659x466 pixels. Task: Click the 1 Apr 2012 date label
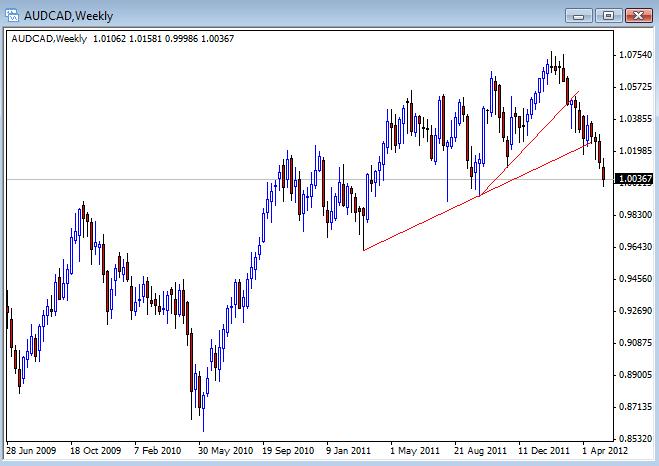[605, 451]
